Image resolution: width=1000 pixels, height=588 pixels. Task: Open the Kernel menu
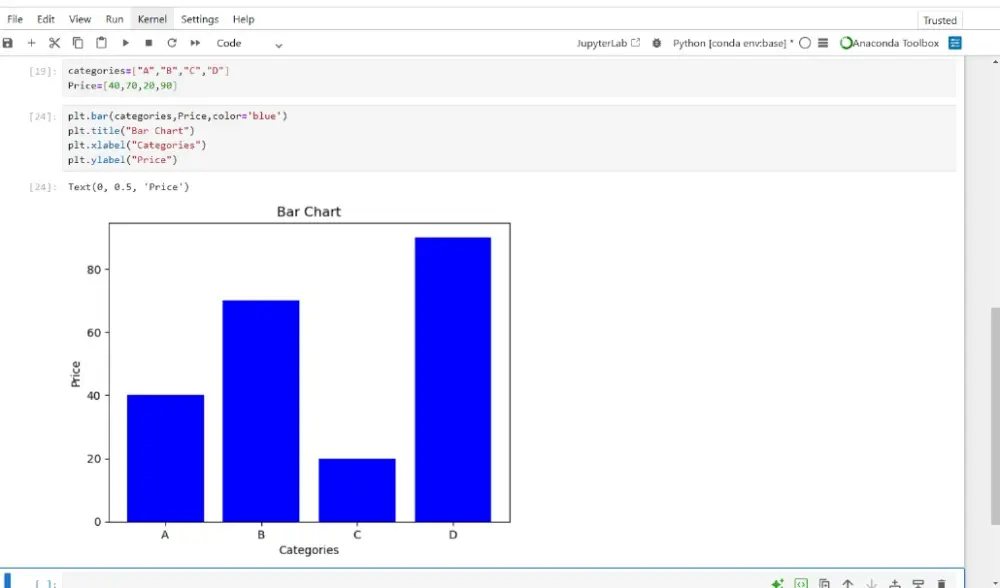click(x=152, y=18)
